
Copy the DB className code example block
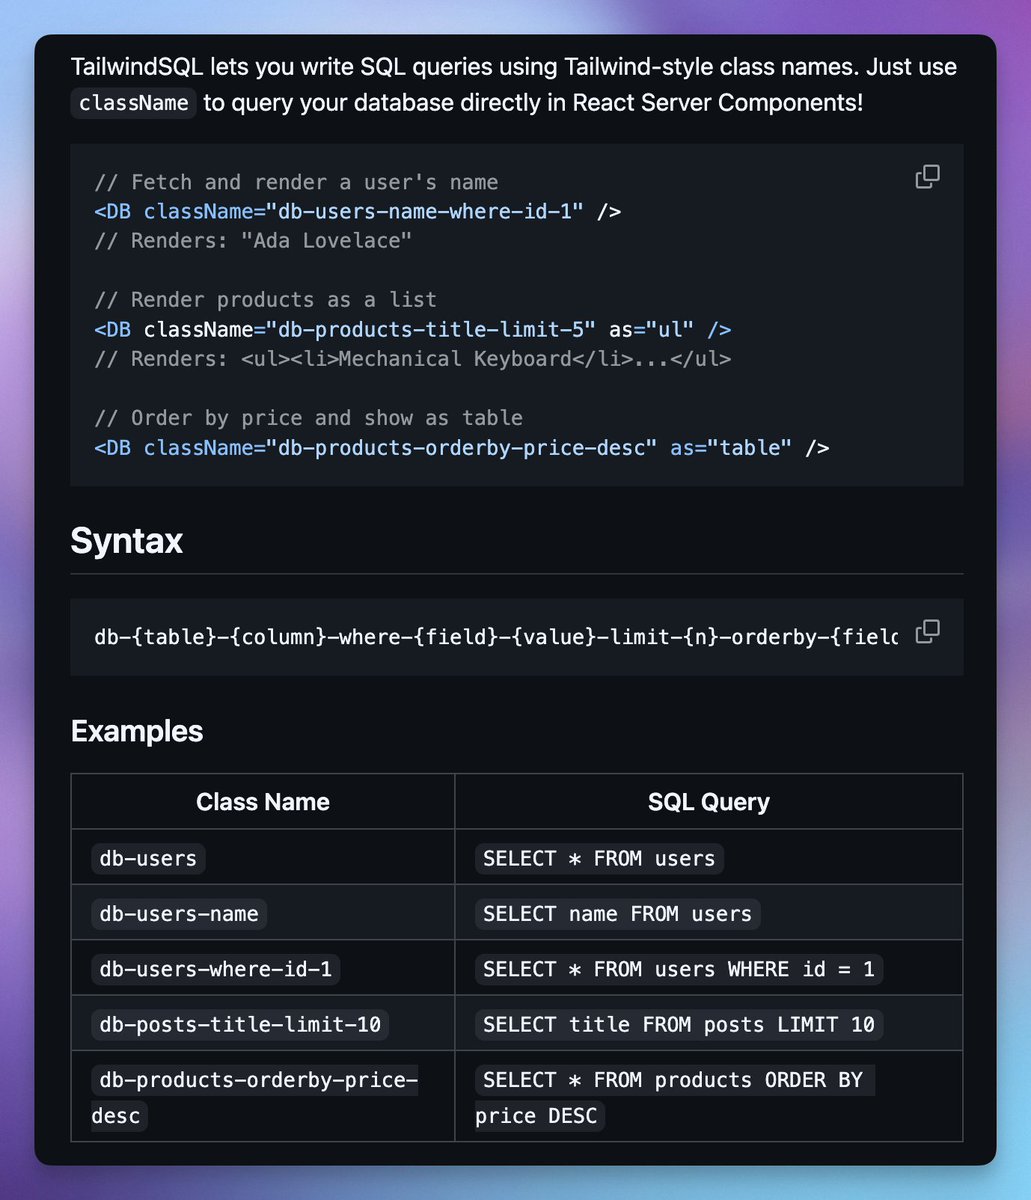point(927,177)
